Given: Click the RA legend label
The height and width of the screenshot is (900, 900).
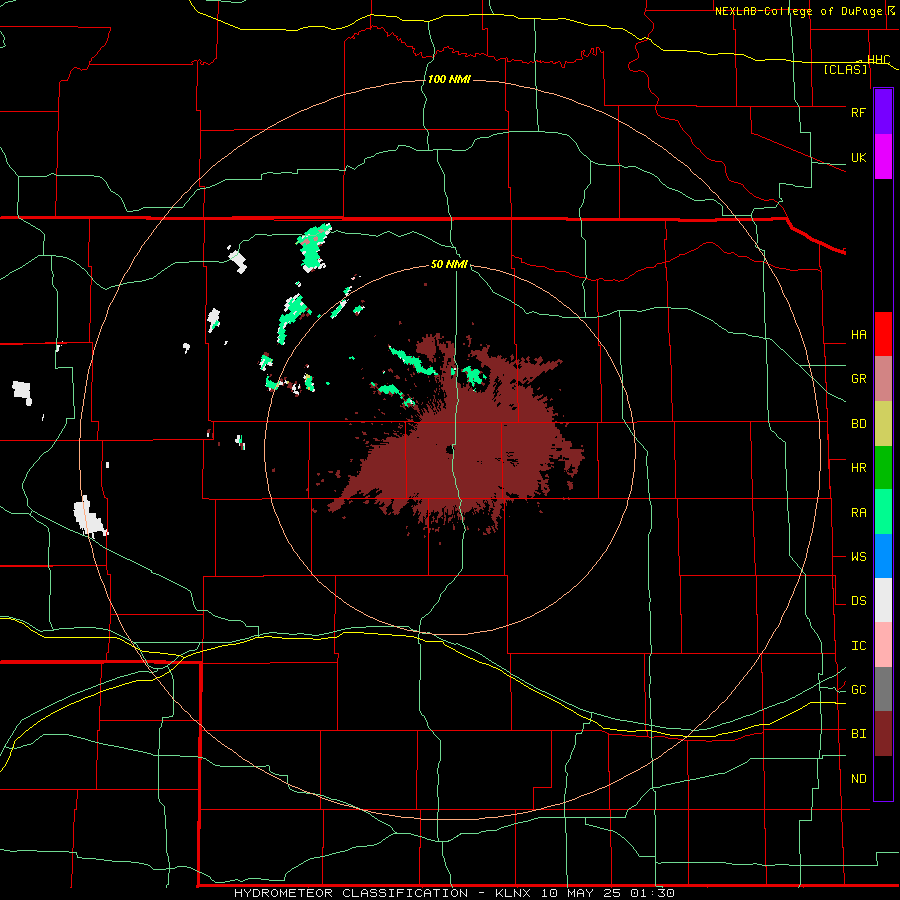Looking at the screenshot, I should (x=858, y=512).
